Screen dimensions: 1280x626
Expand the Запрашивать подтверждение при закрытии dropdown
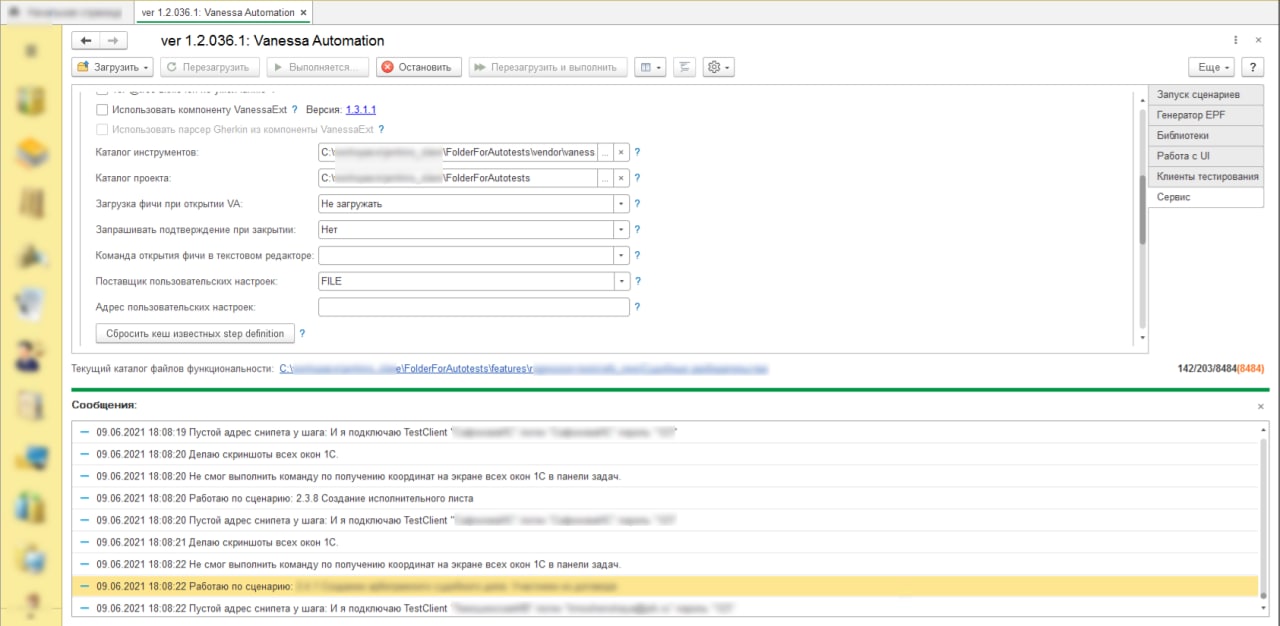pos(621,230)
